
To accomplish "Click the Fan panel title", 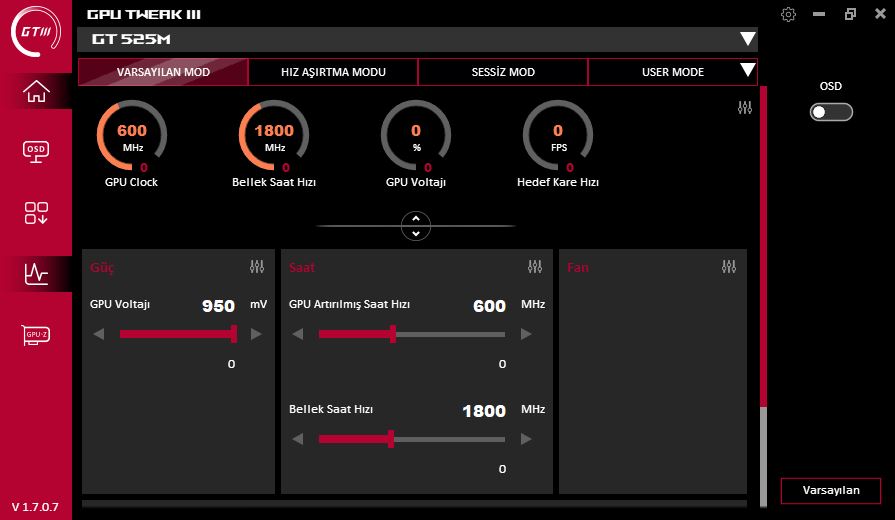I will pos(578,267).
